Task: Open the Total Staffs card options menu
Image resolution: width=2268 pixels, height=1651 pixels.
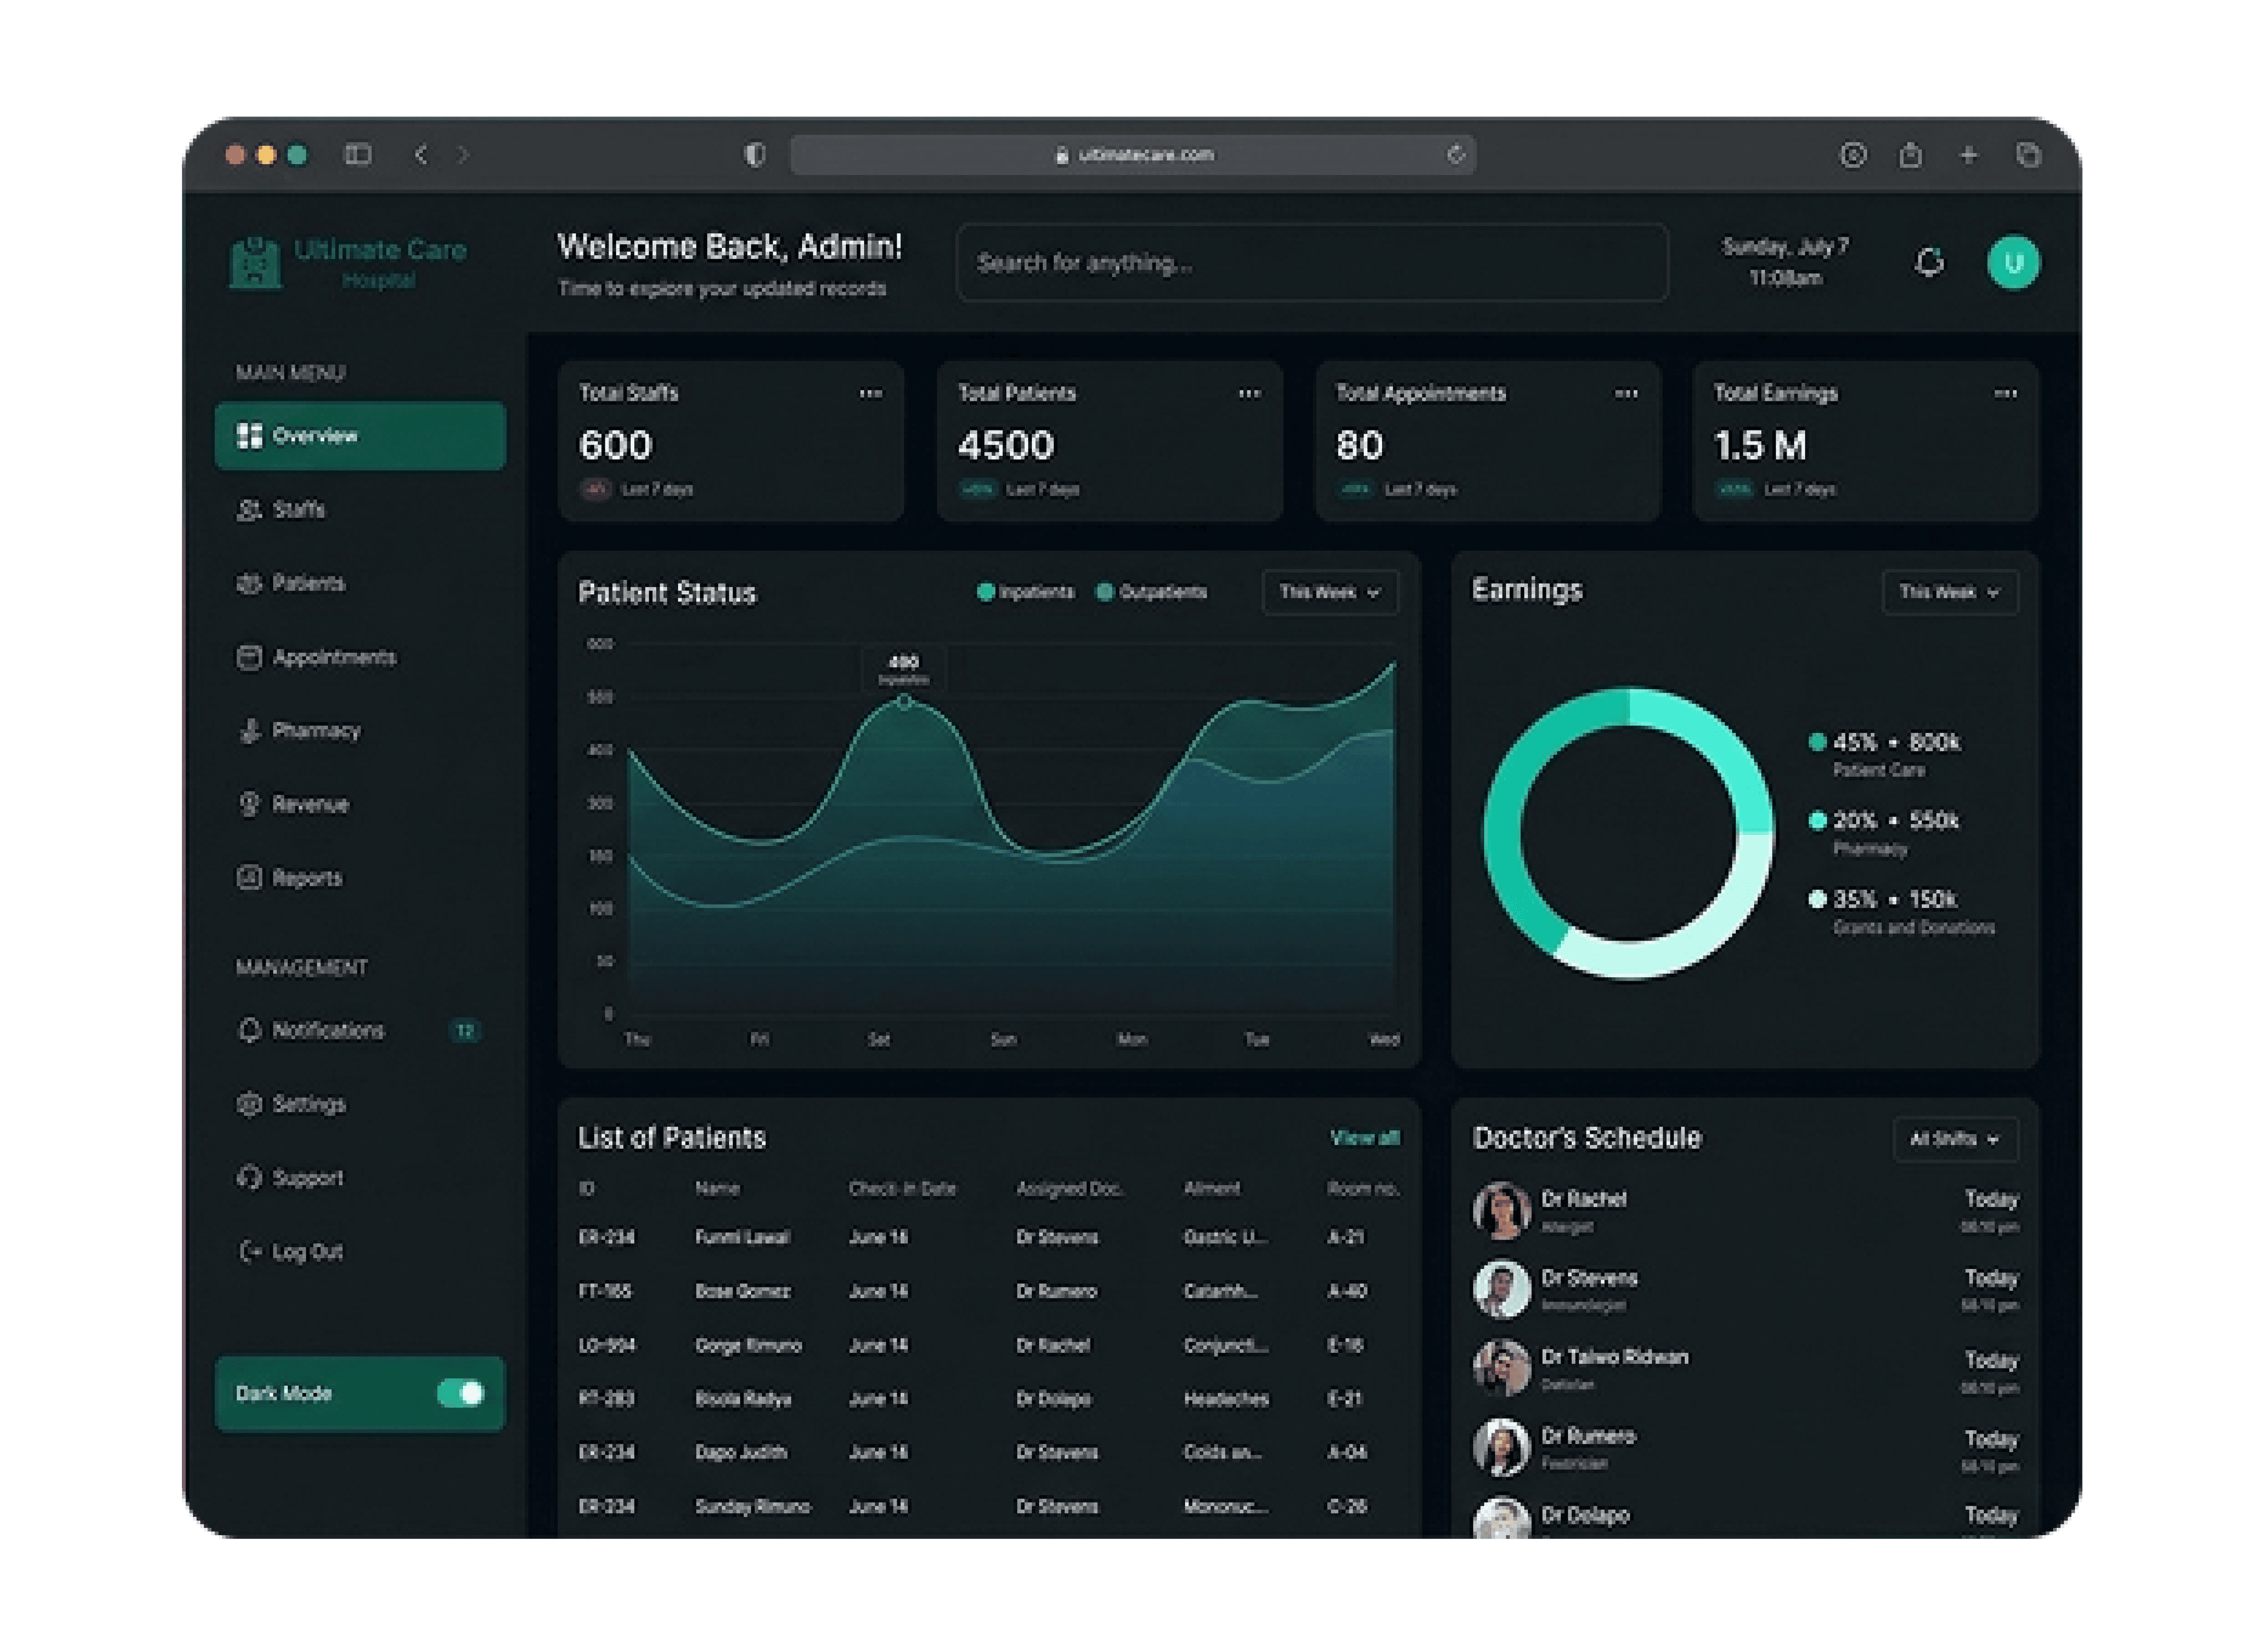Action: pyautogui.click(x=870, y=394)
